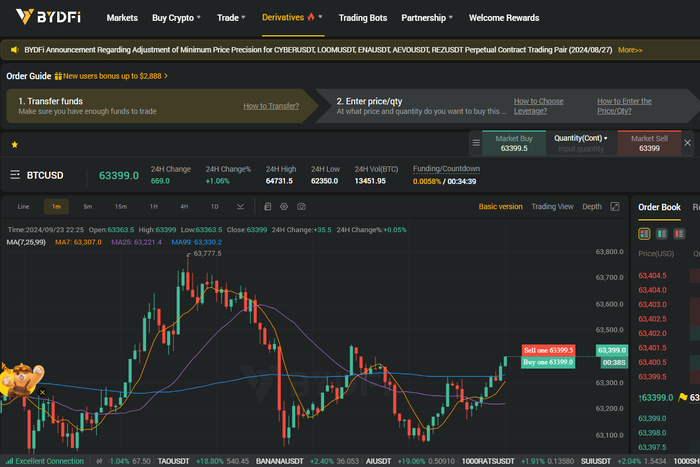Viewport: 700px width, 467px height.
Task: Click the Buy one 63399.0 chart label
Action: click(x=548, y=362)
